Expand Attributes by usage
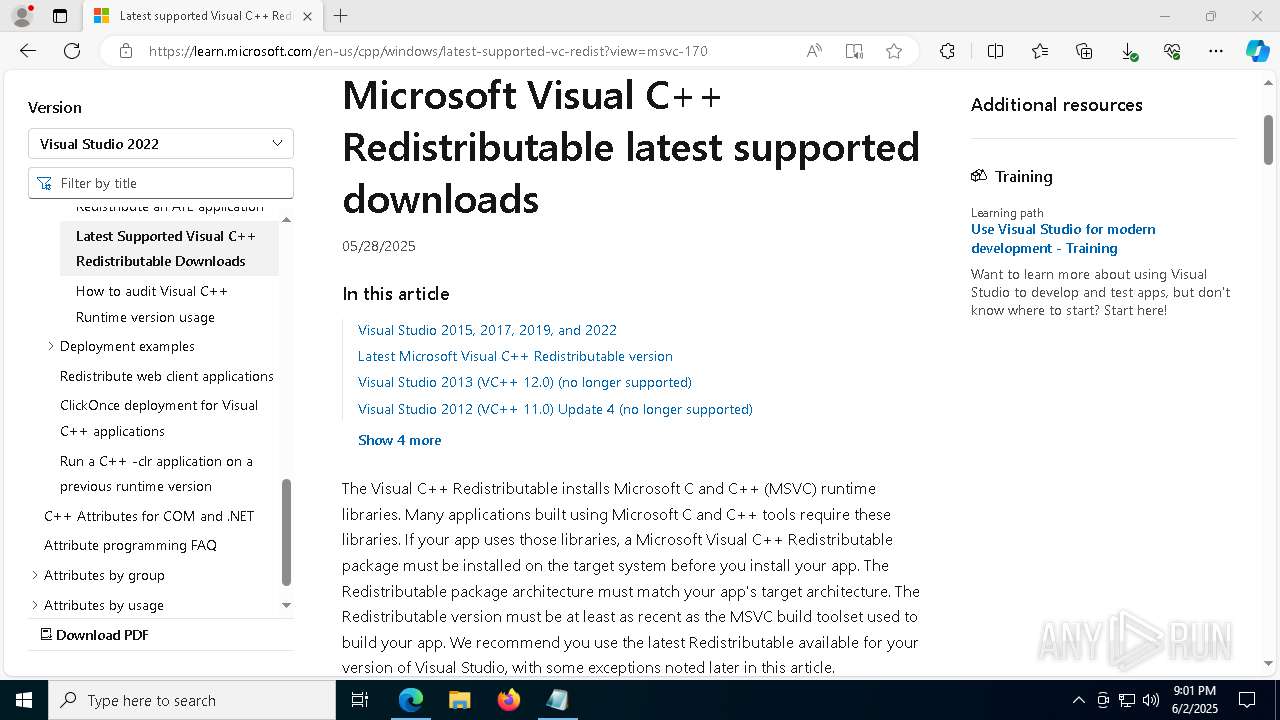This screenshot has height=720, width=1280. [x=35, y=605]
